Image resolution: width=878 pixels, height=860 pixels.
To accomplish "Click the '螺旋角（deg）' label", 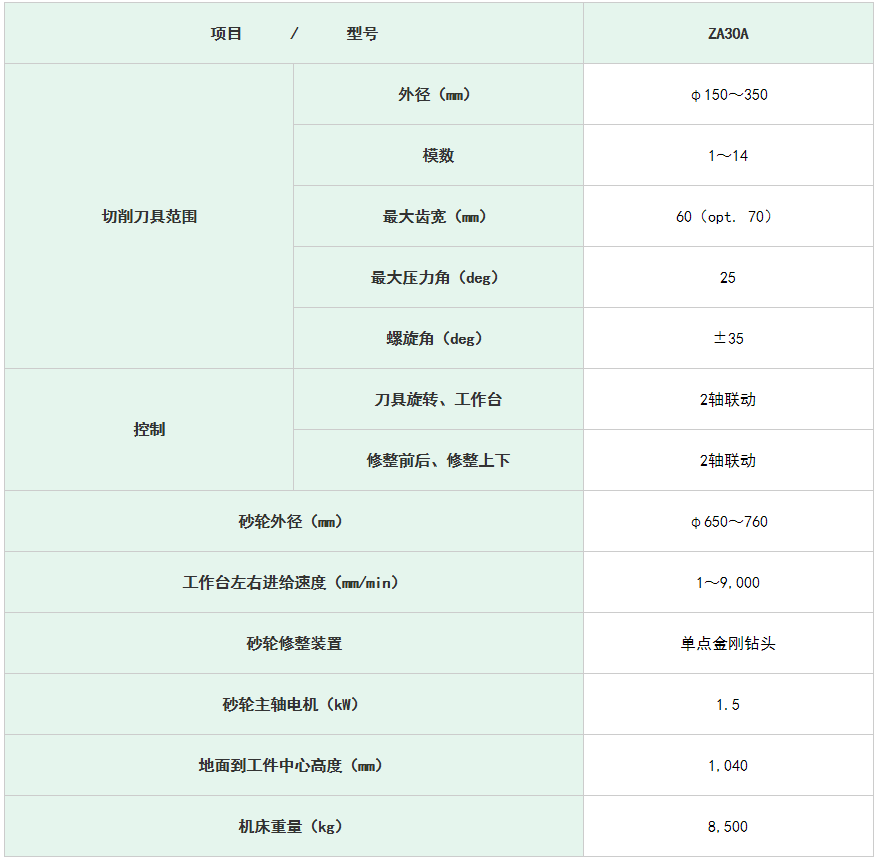I will click(x=434, y=339).
